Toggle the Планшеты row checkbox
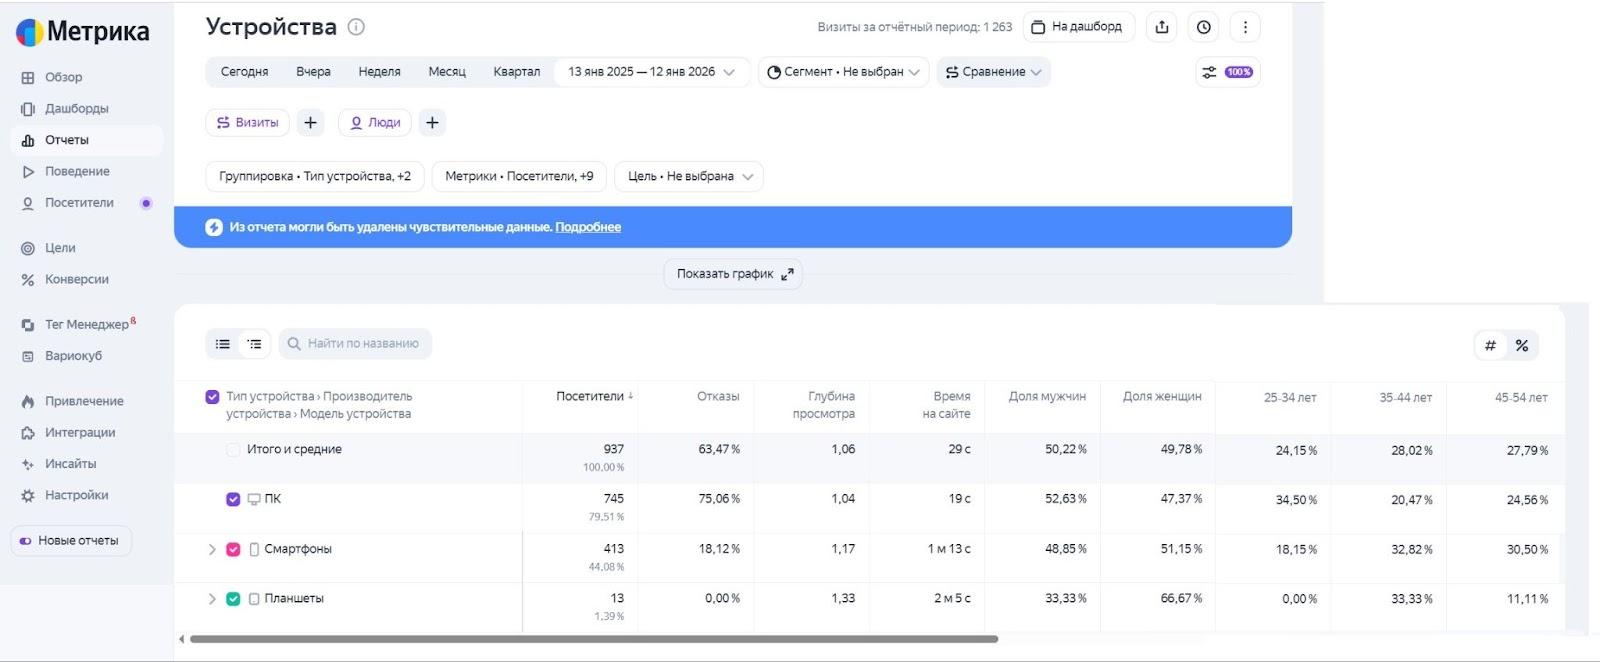The width and height of the screenshot is (1600, 662). point(233,599)
